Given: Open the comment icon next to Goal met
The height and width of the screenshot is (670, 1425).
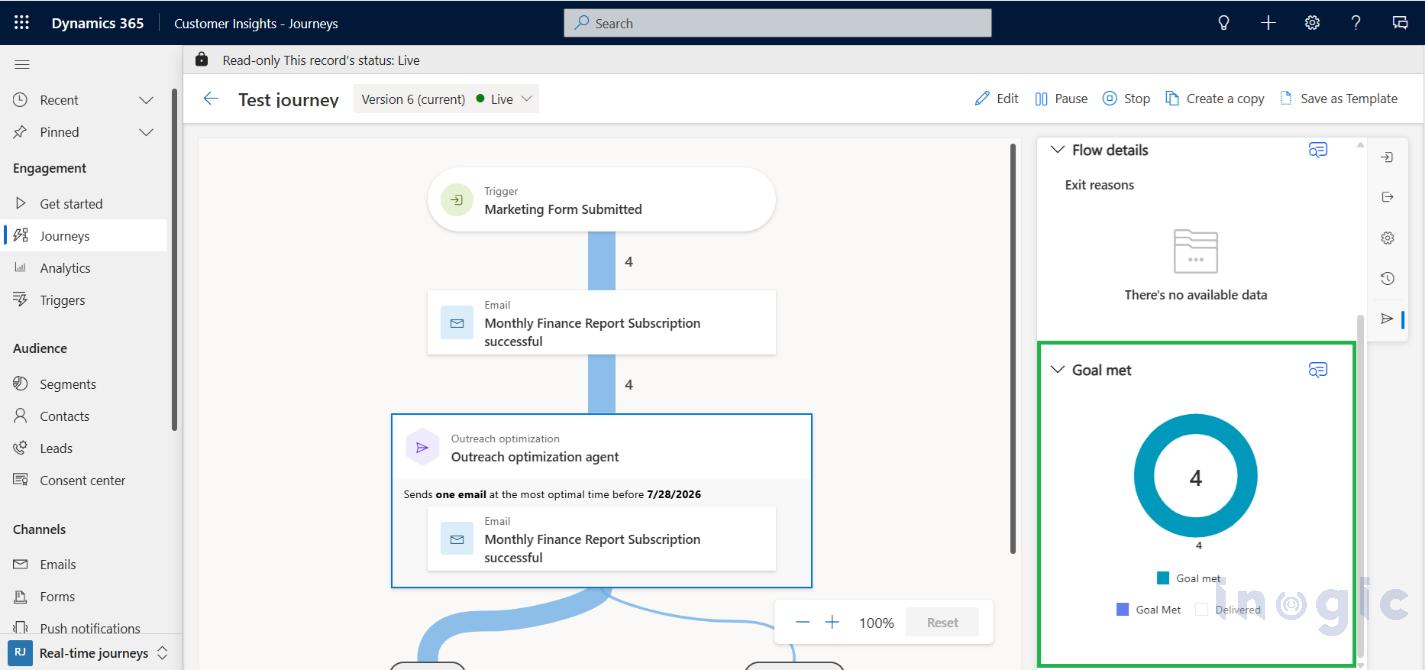Looking at the screenshot, I should point(1318,370).
